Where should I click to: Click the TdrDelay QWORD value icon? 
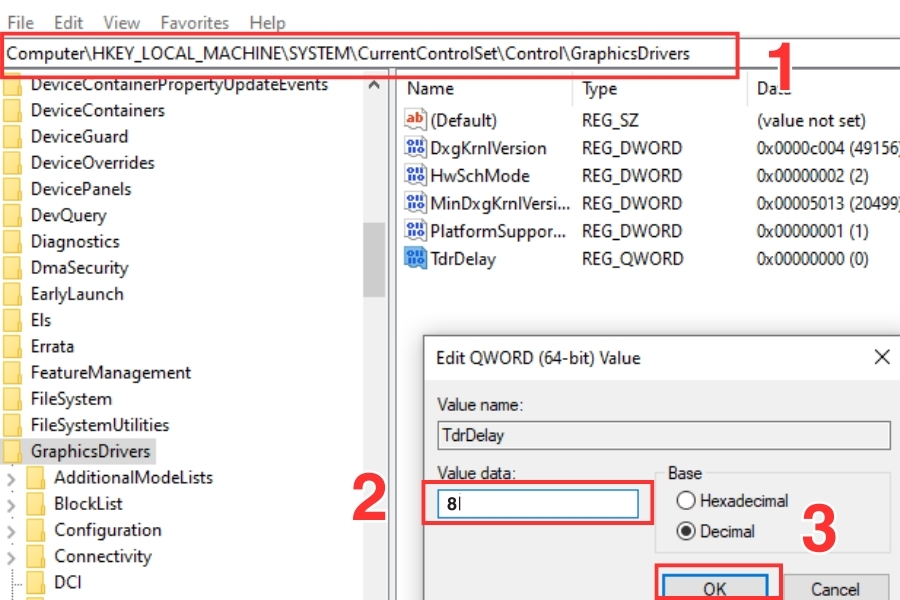point(415,259)
